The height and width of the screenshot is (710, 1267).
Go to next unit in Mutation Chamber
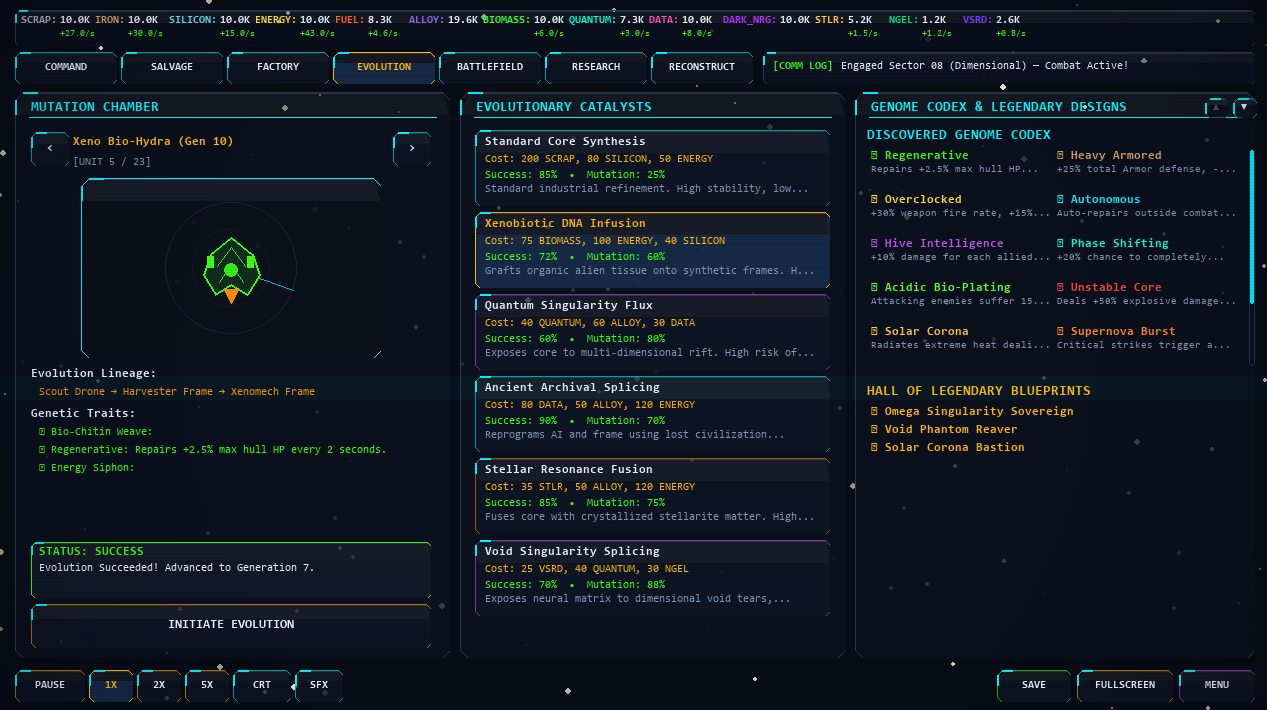(412, 149)
